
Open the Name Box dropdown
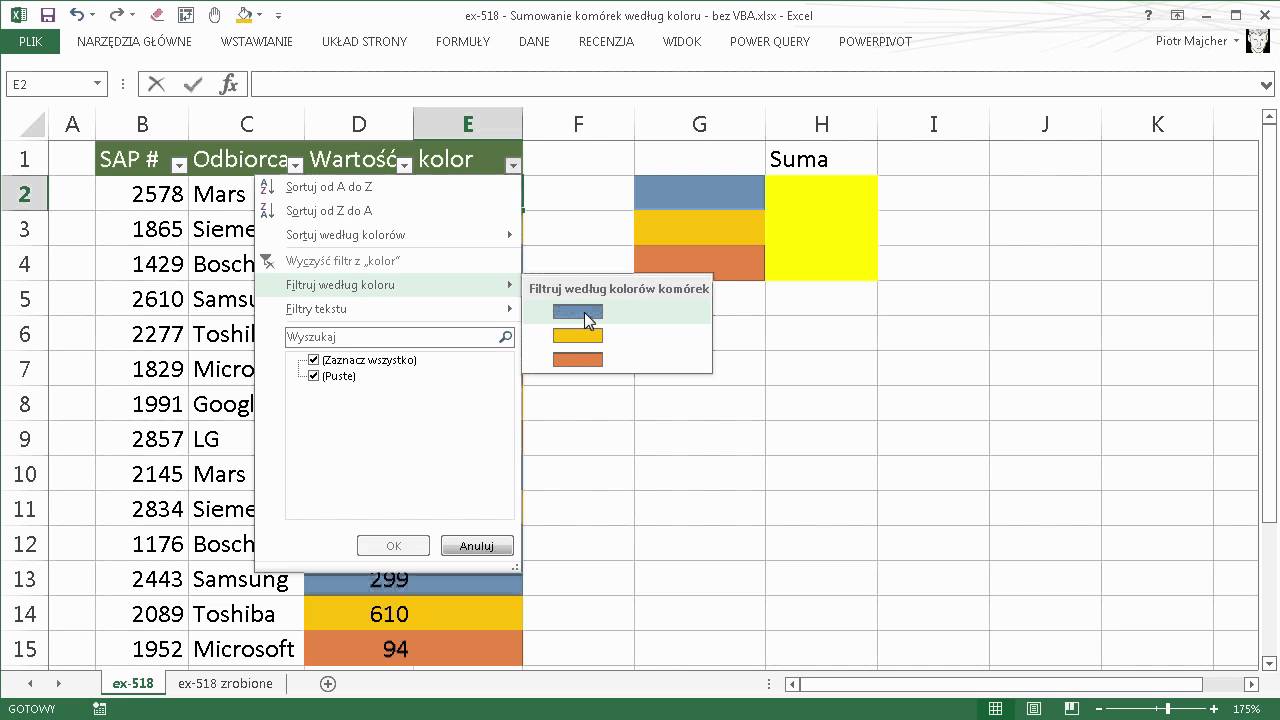point(97,84)
